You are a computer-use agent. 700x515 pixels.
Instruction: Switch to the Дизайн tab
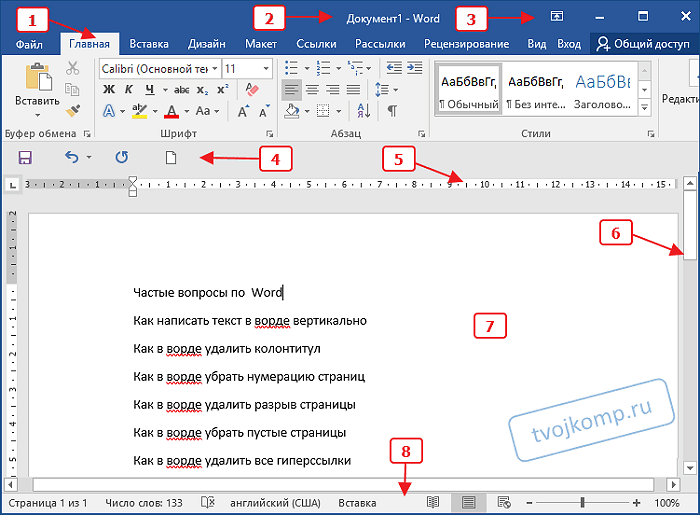(x=206, y=44)
